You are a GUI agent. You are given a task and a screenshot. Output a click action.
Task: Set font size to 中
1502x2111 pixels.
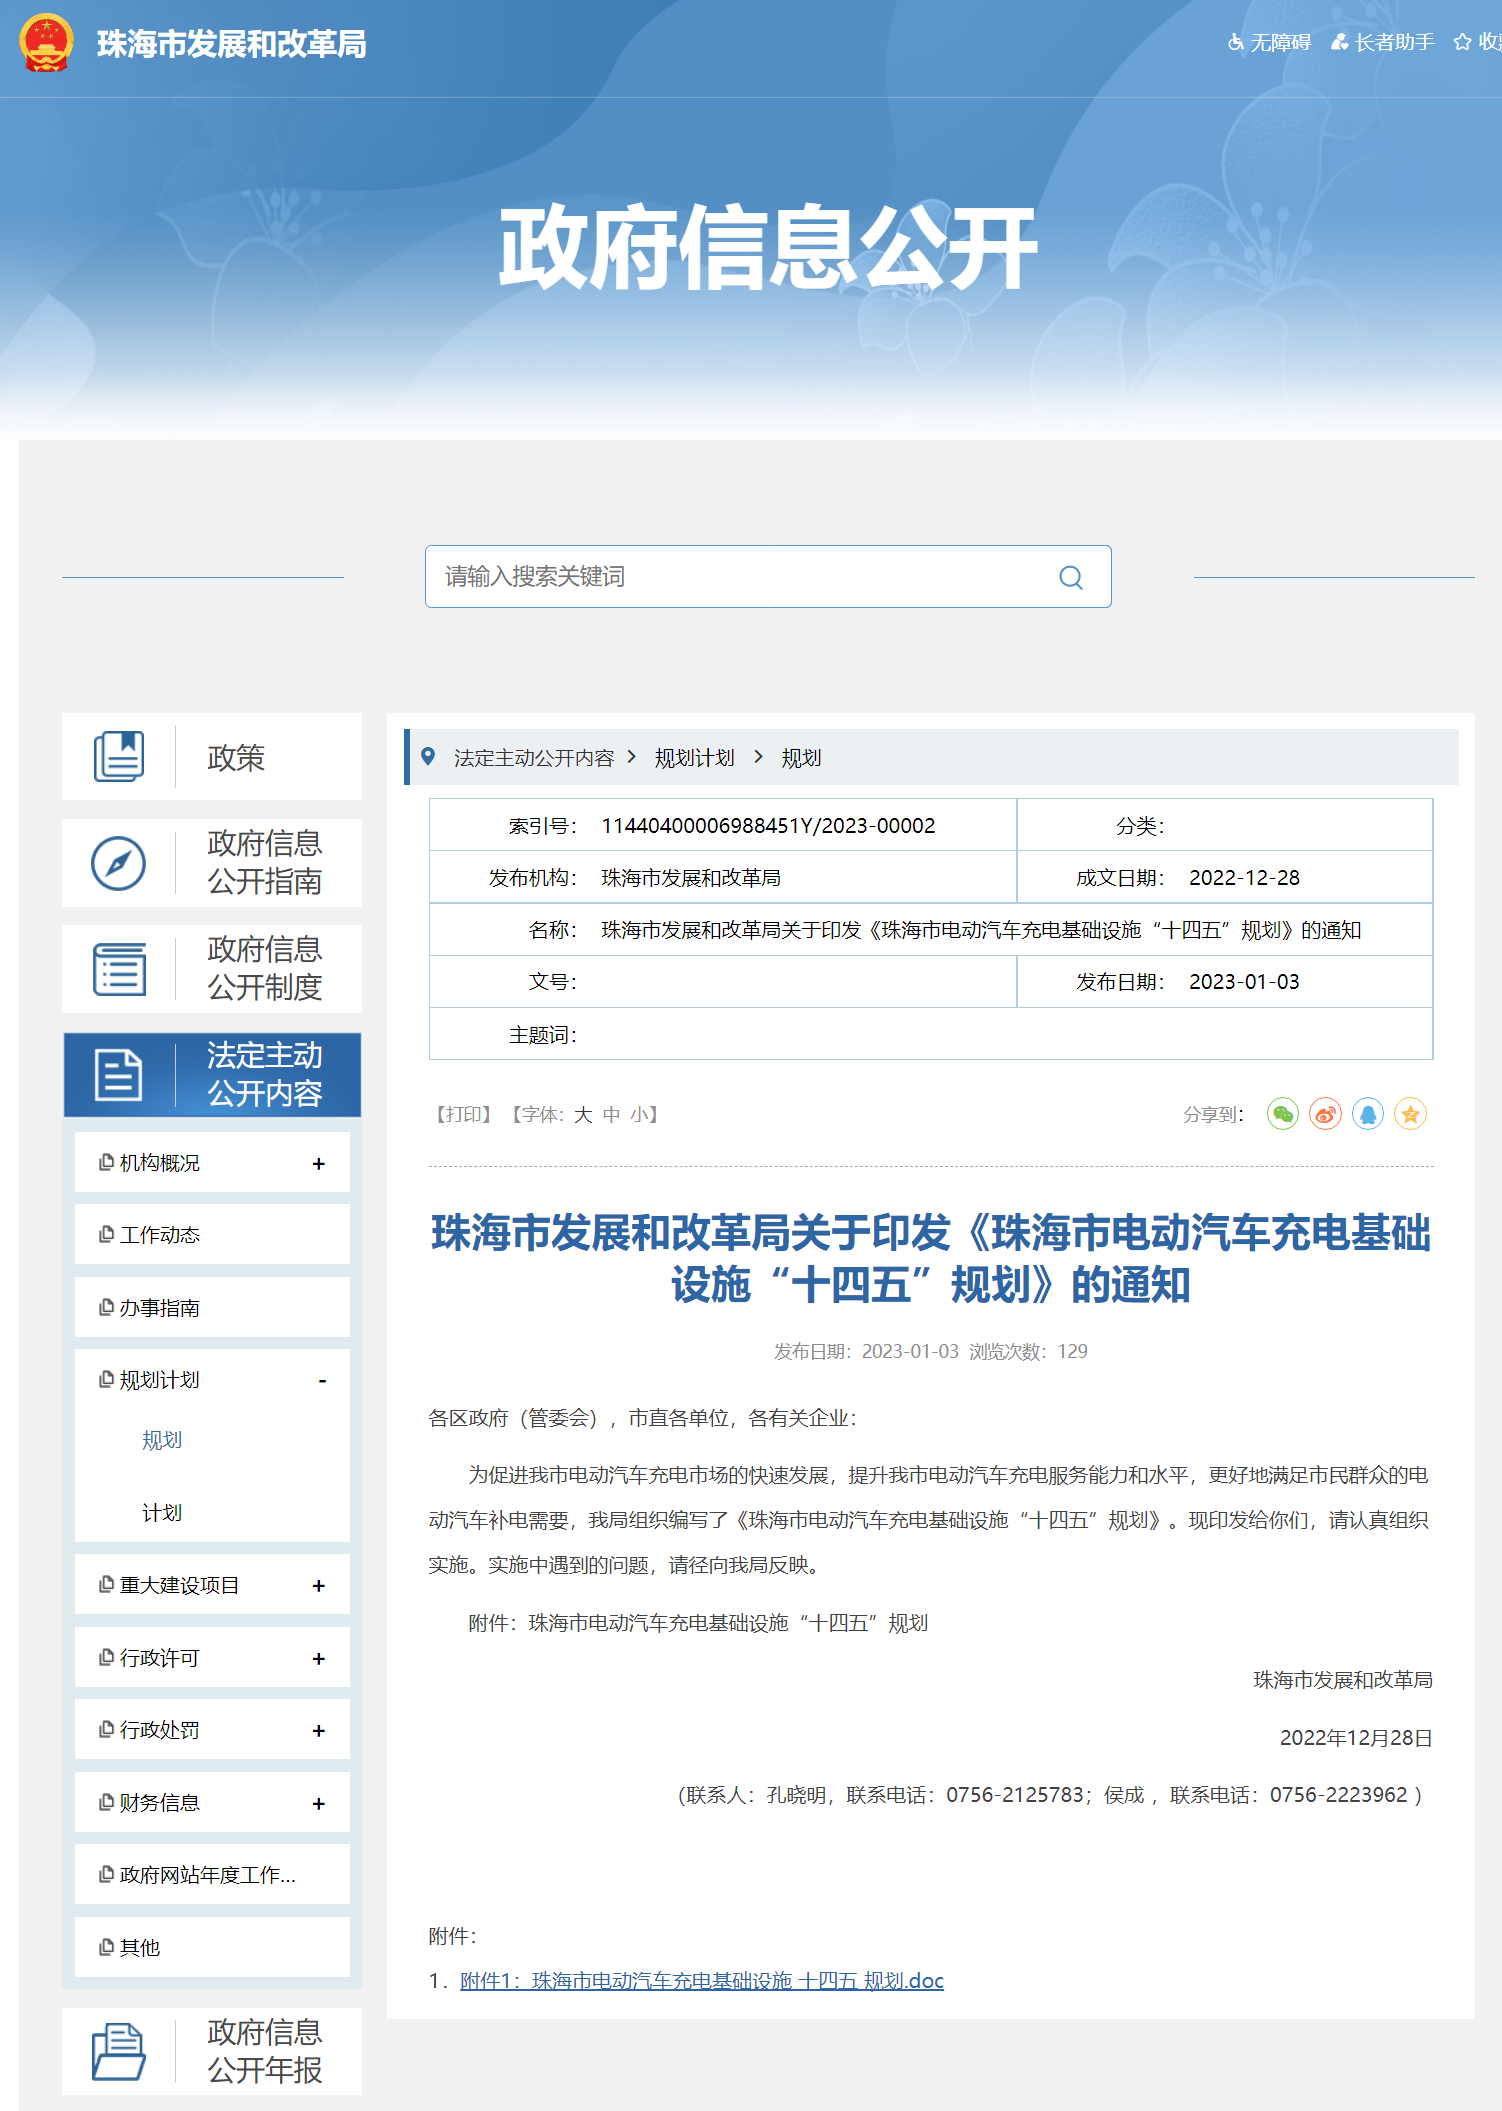[x=611, y=1115]
